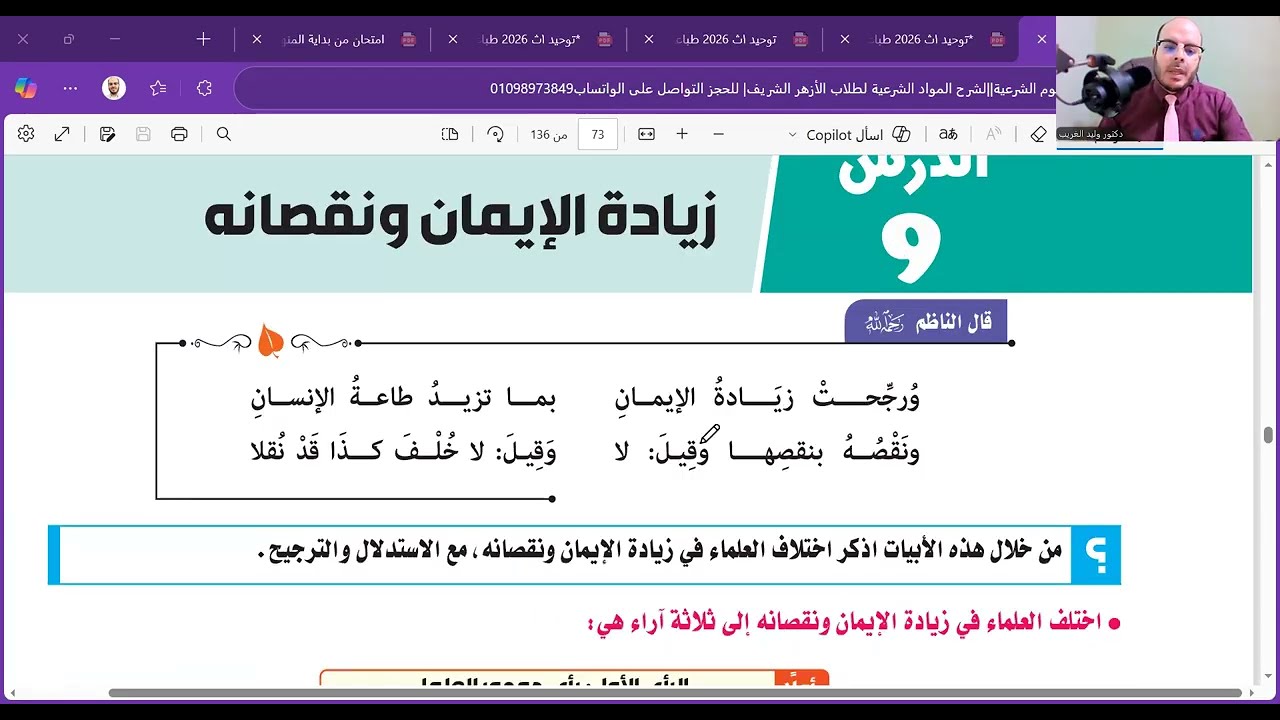
Task: Click the question line من خلال هذه الأبيات
Action: tap(660, 551)
